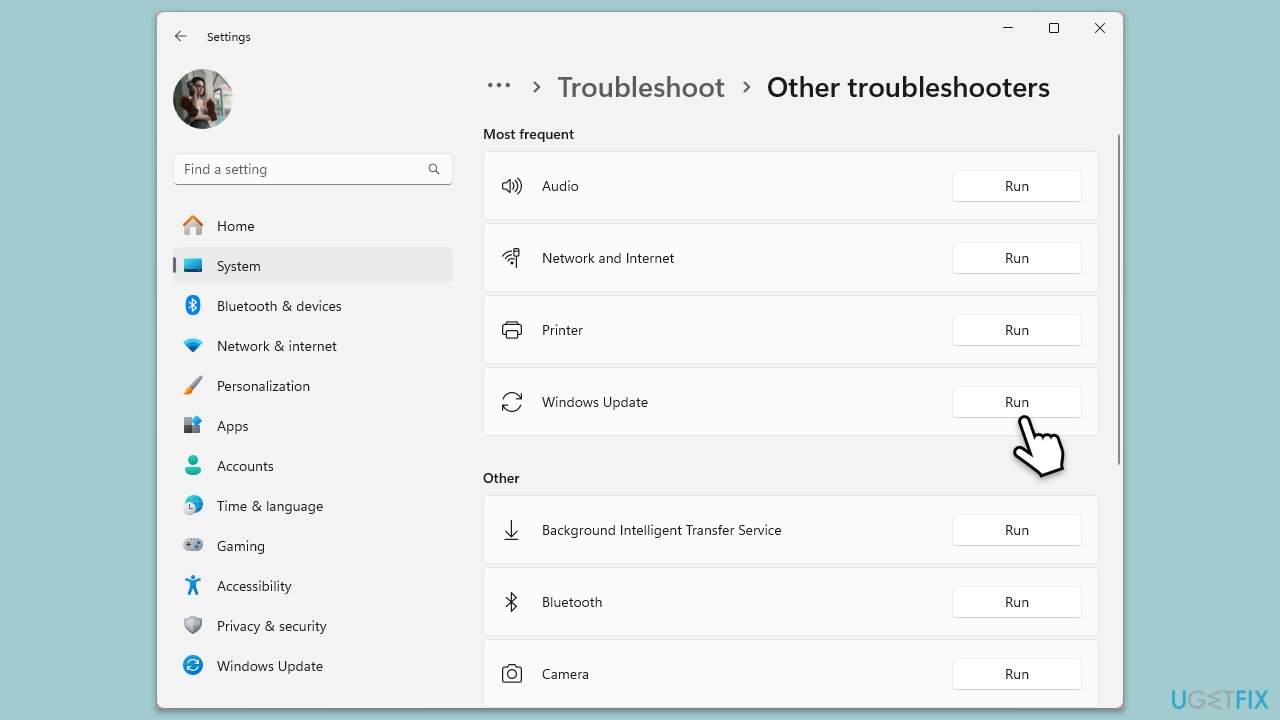Open Home in the sidebar
Viewport: 1280px width, 720px height.
[x=312, y=226]
